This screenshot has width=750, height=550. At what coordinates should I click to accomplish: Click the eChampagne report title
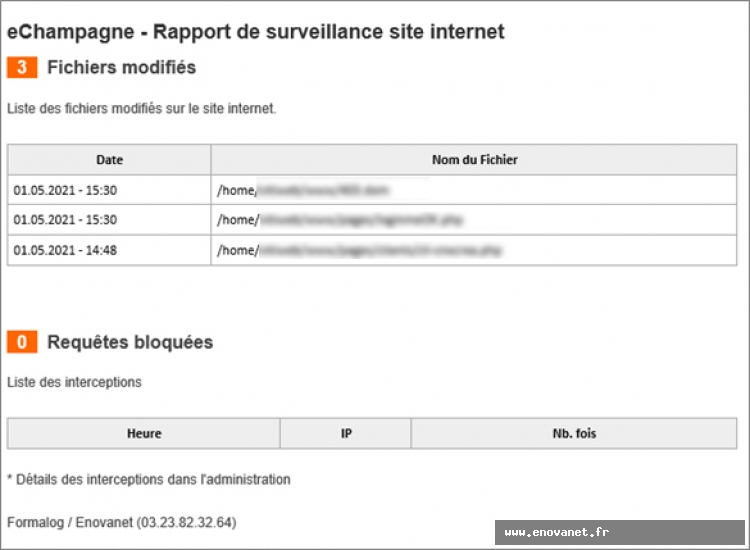coord(255,32)
